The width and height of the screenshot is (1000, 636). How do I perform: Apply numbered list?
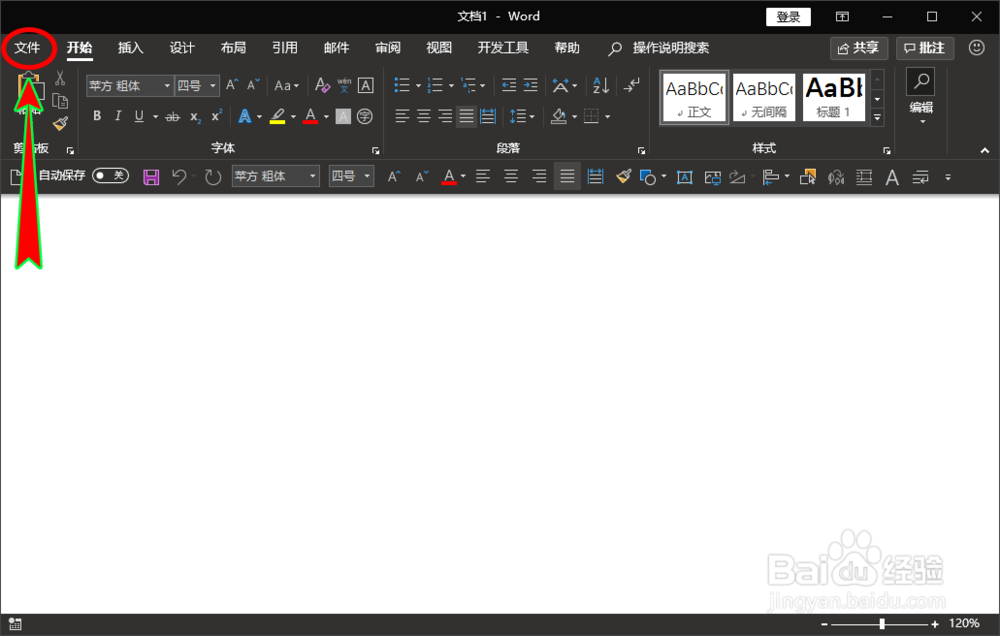[x=435, y=85]
